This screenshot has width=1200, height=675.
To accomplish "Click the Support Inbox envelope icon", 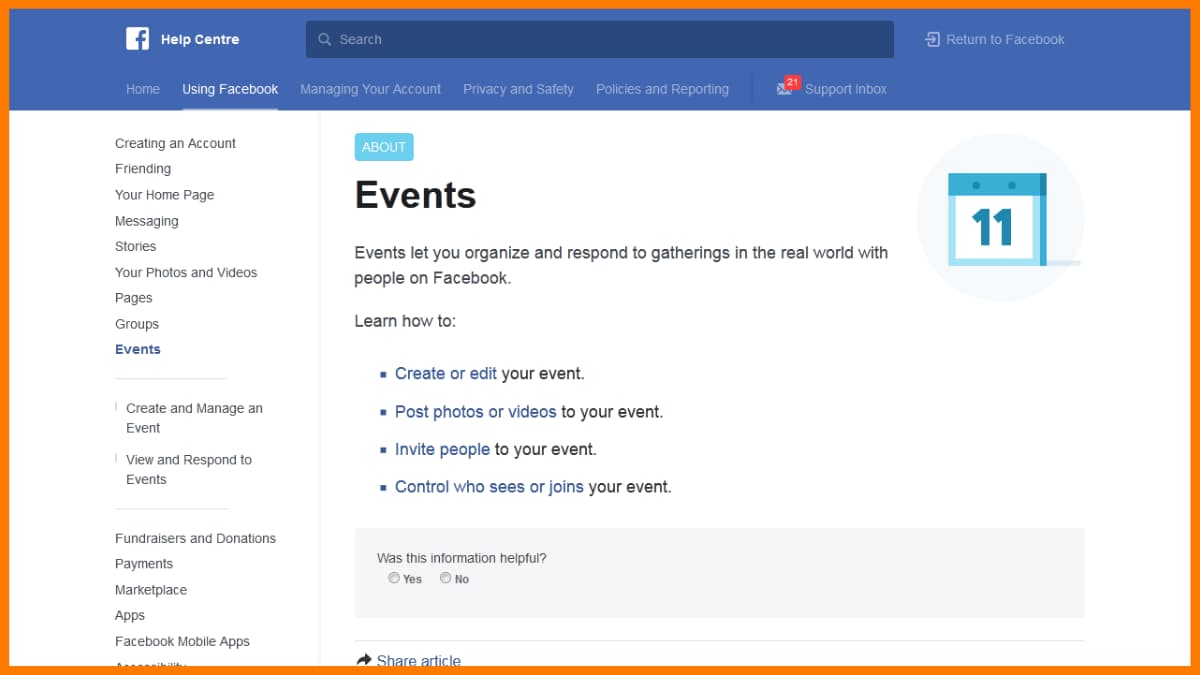I will point(784,89).
